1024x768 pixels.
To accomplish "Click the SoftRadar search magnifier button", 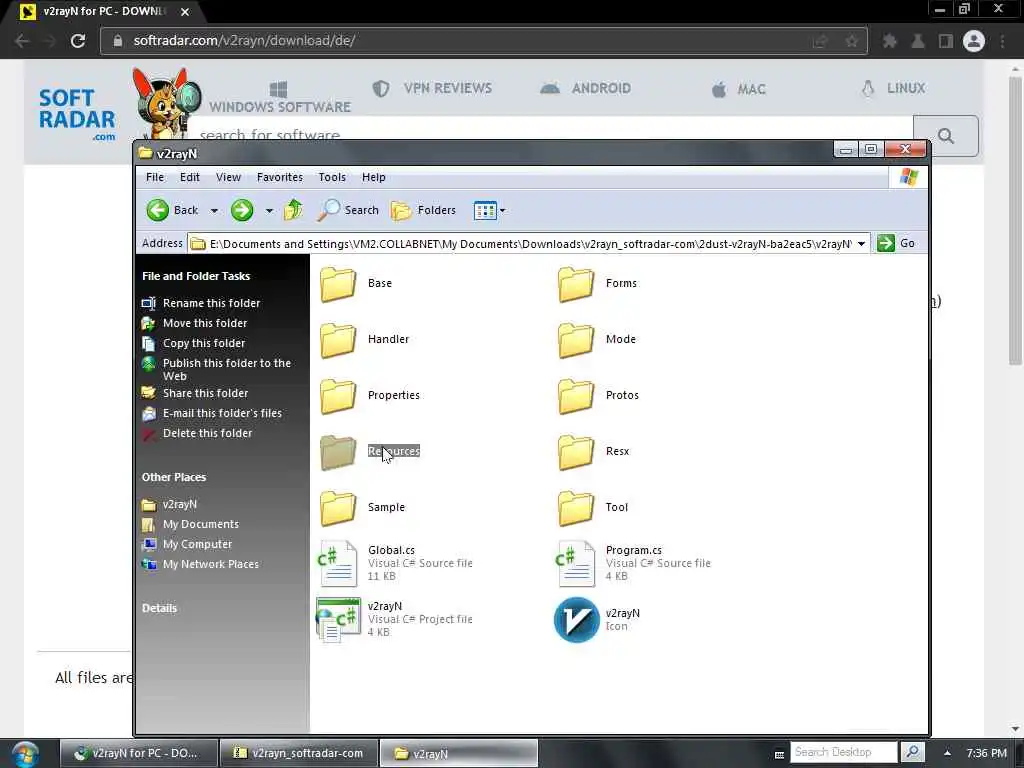I will coord(945,136).
